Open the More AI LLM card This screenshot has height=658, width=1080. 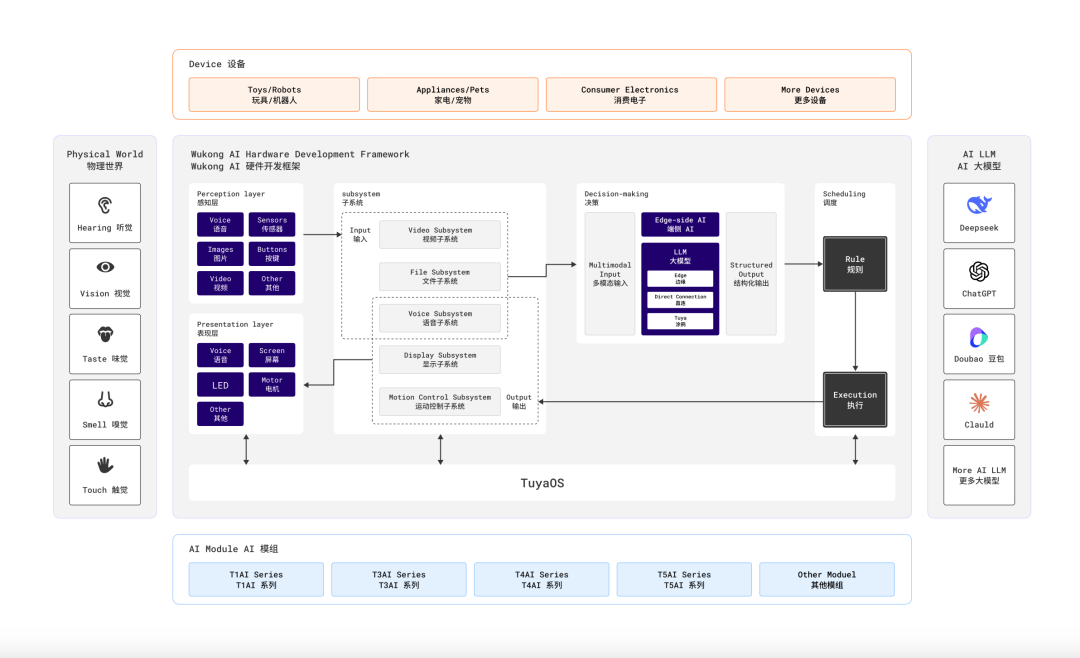click(x=979, y=475)
